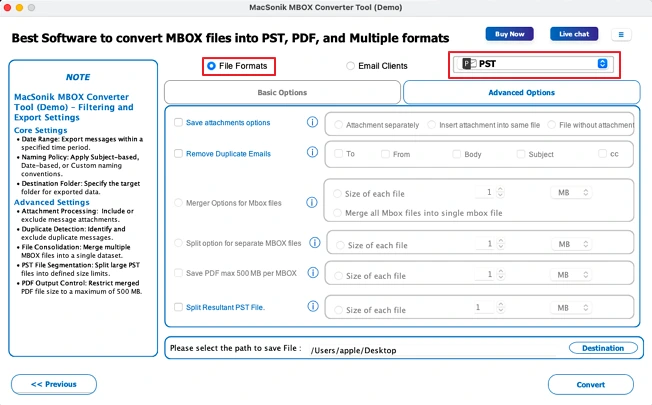Select the Email Clients radio button

tap(351, 66)
